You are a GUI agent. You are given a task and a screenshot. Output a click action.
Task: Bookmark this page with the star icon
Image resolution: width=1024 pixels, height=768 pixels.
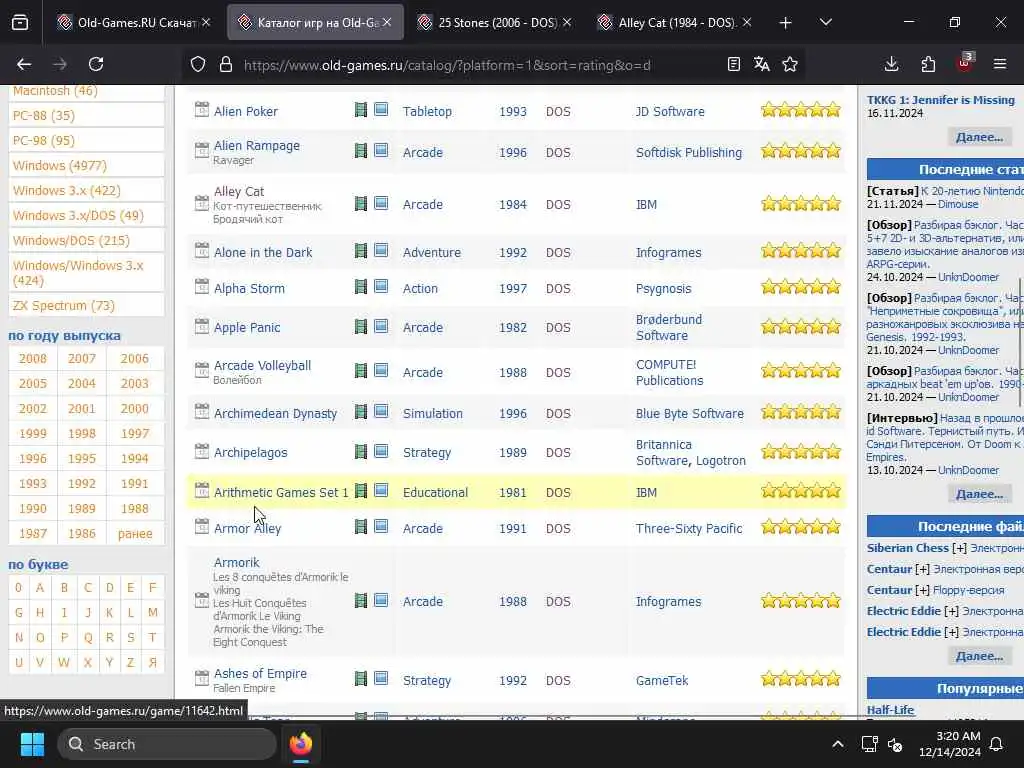pos(790,64)
